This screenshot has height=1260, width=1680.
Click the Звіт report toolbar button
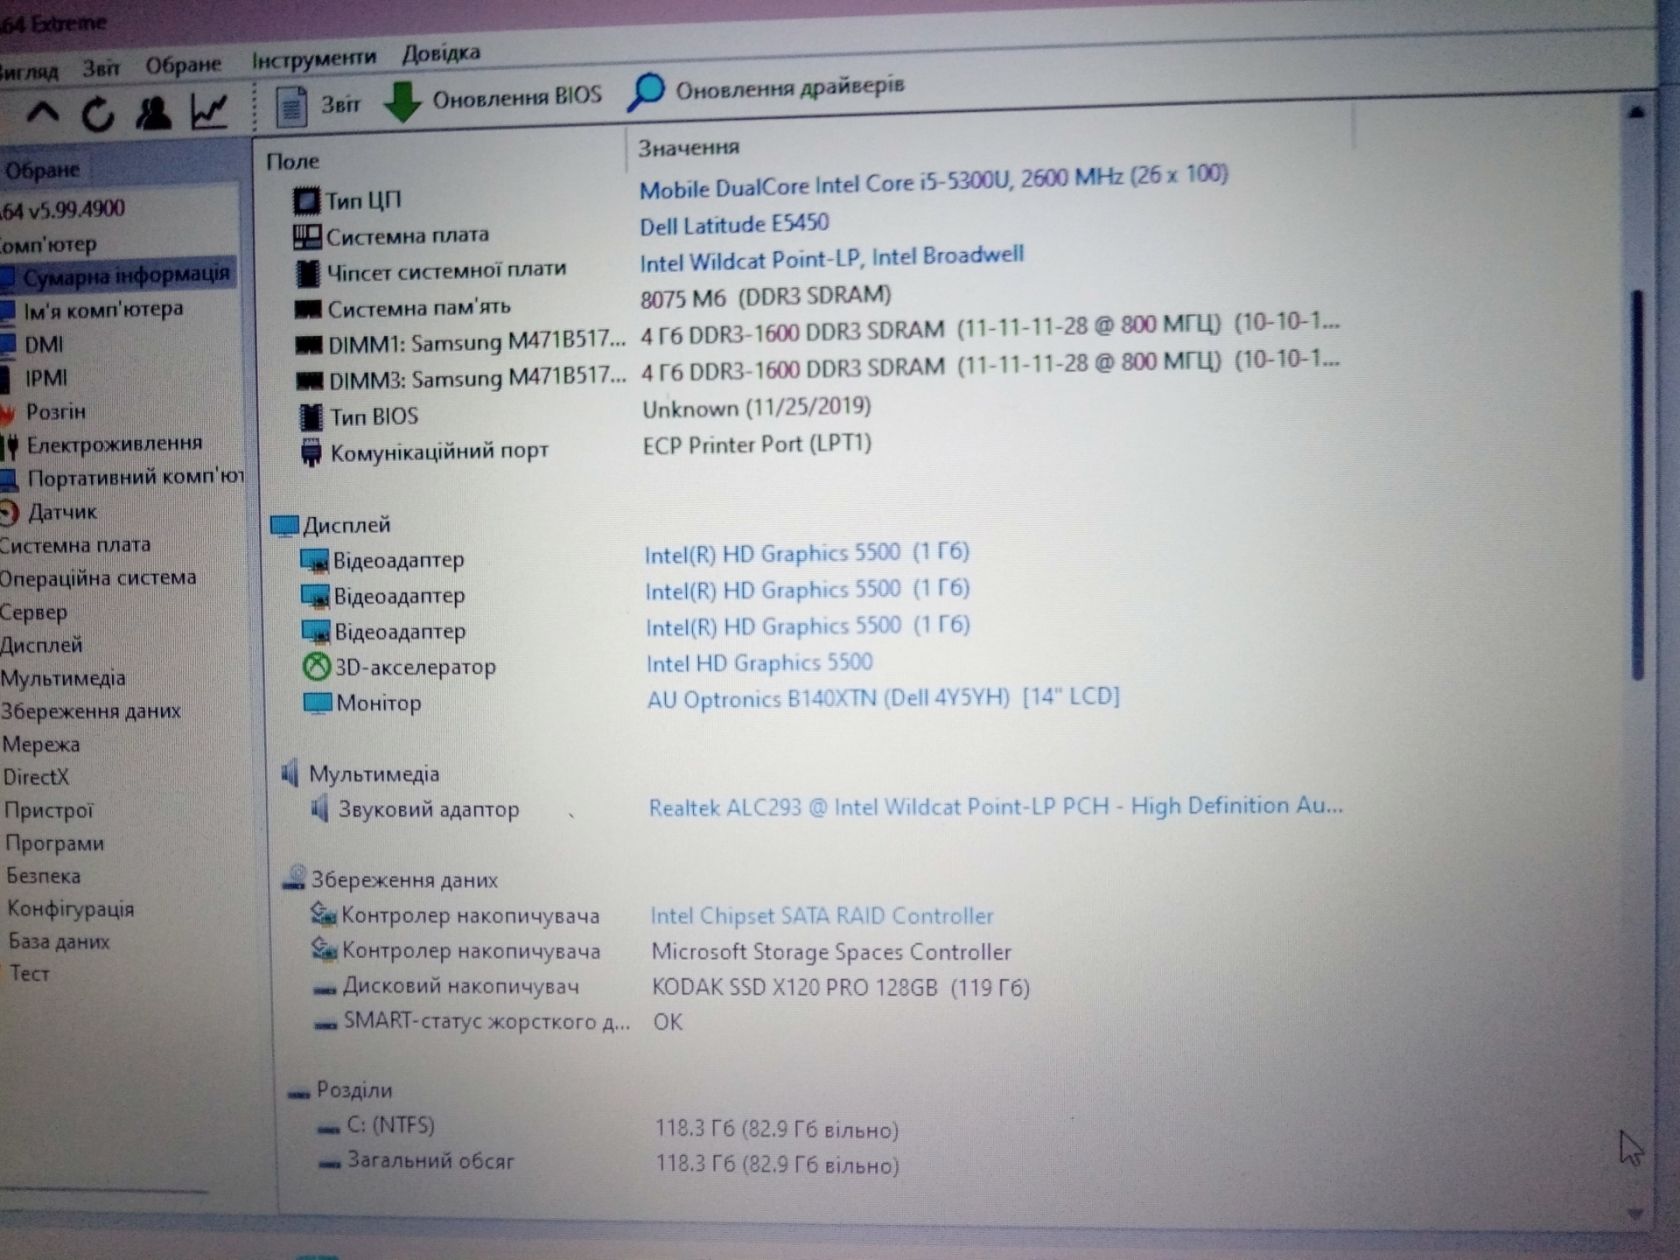(x=318, y=104)
